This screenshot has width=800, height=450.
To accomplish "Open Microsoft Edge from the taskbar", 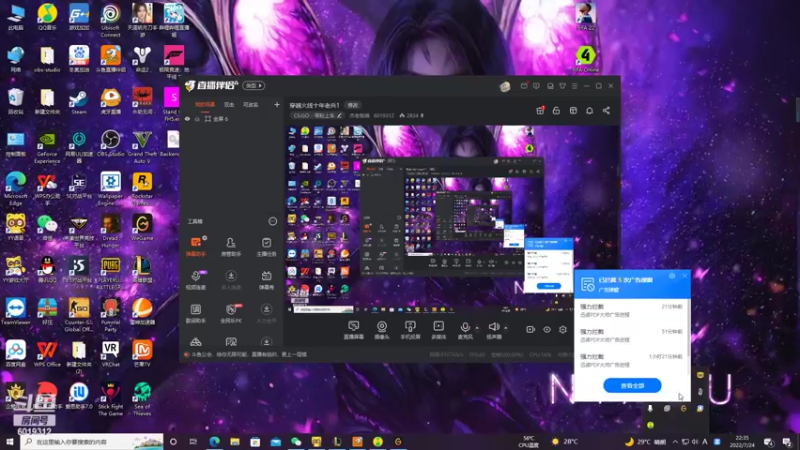I will pos(214,441).
